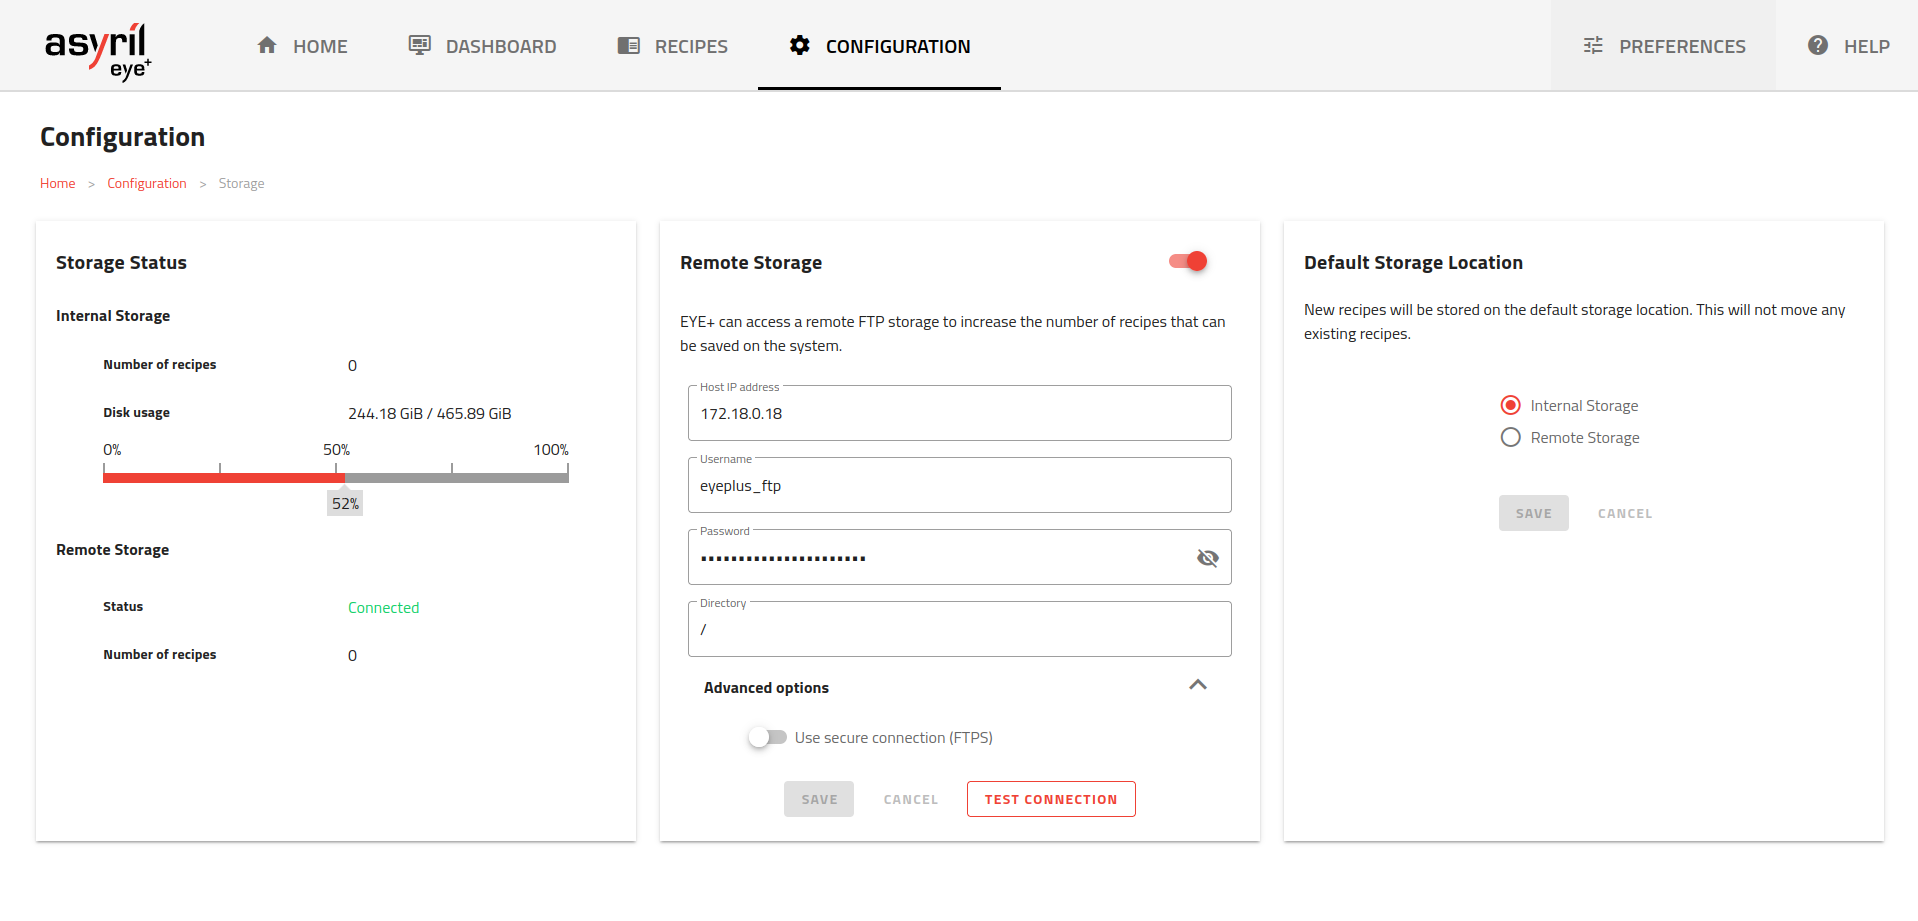Screen dimensions: 1918x921
Task: Click the Recipes book icon
Action: coord(629,46)
